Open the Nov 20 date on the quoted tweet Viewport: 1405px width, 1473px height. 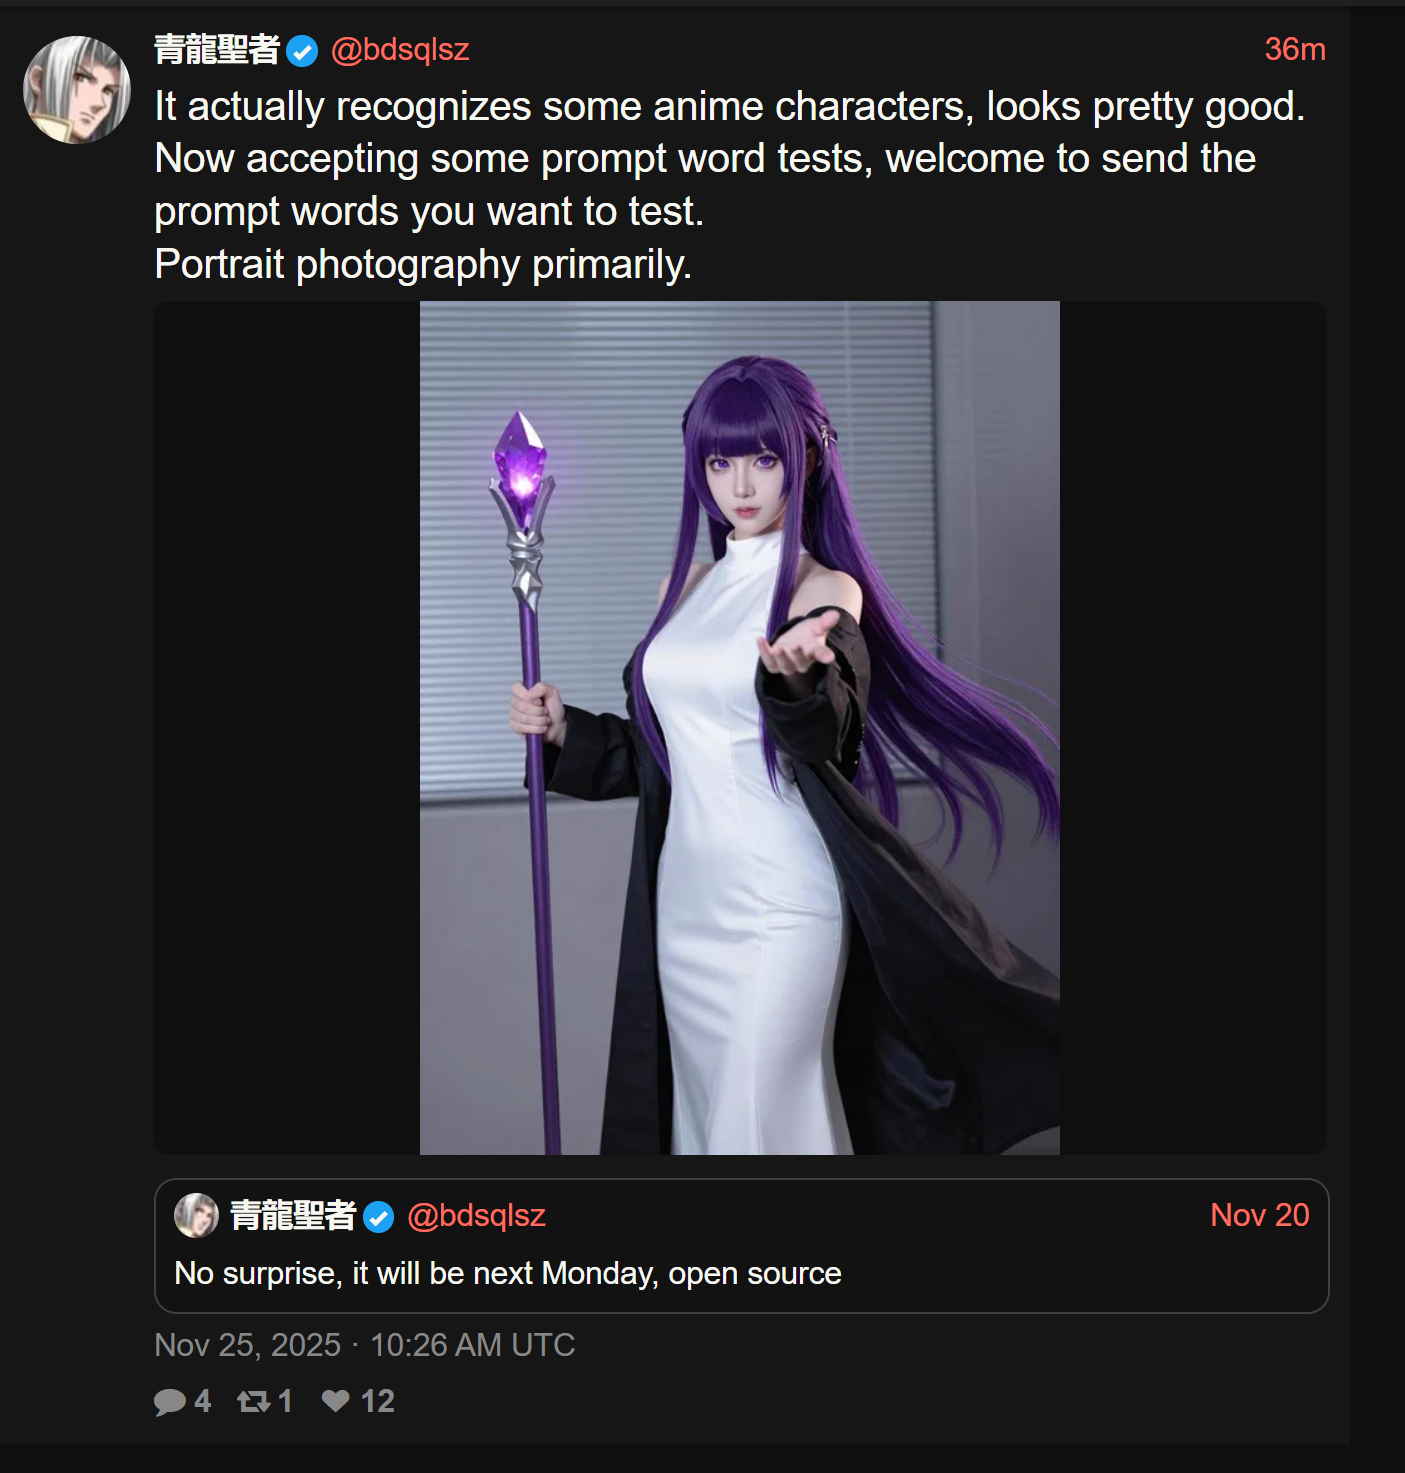tap(1260, 1215)
